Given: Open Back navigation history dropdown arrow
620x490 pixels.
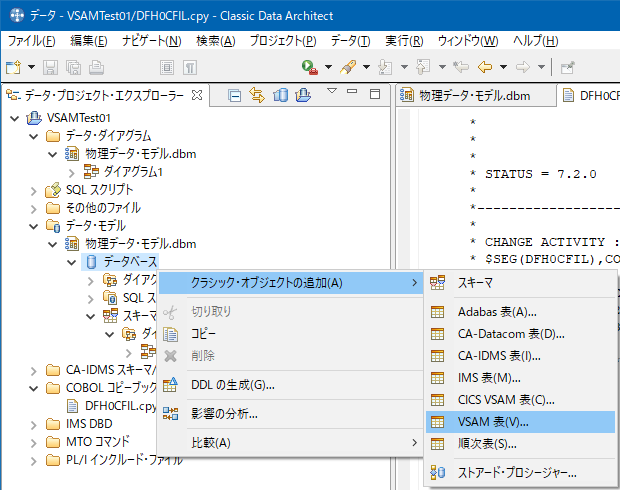Looking at the screenshot, I should [x=503, y=67].
